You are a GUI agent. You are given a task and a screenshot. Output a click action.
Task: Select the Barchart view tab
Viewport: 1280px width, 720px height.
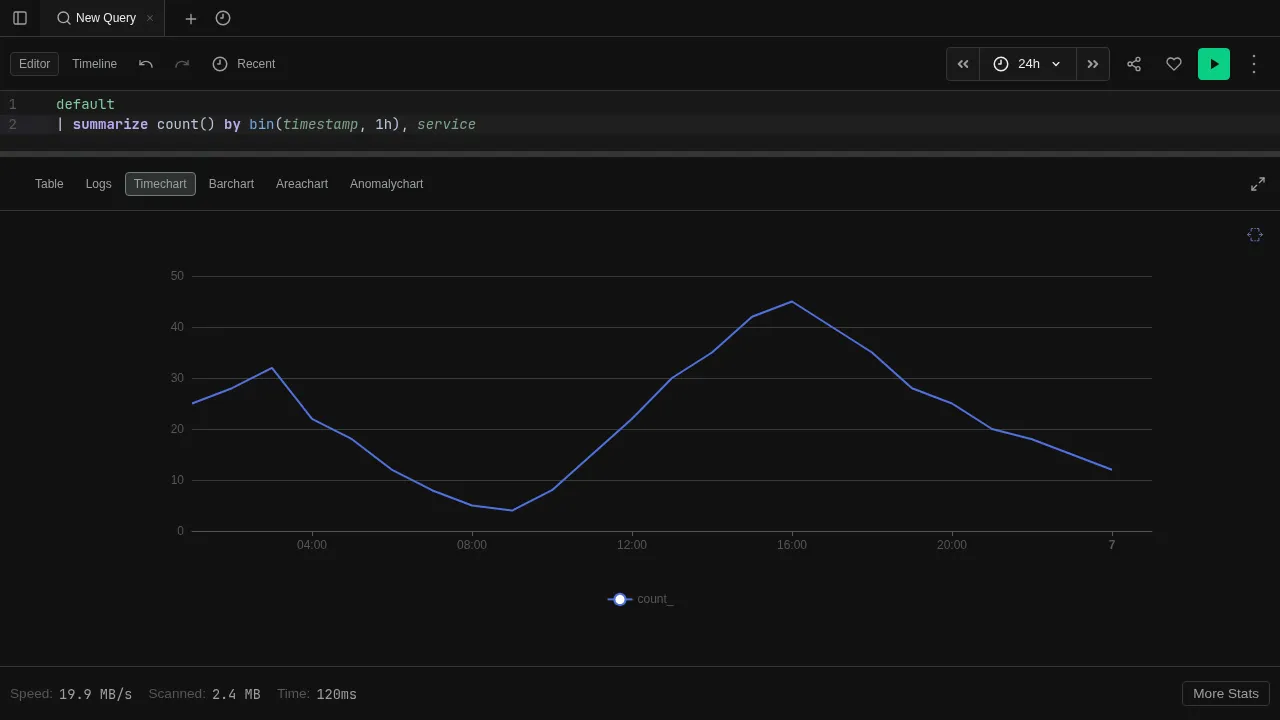pyautogui.click(x=231, y=184)
